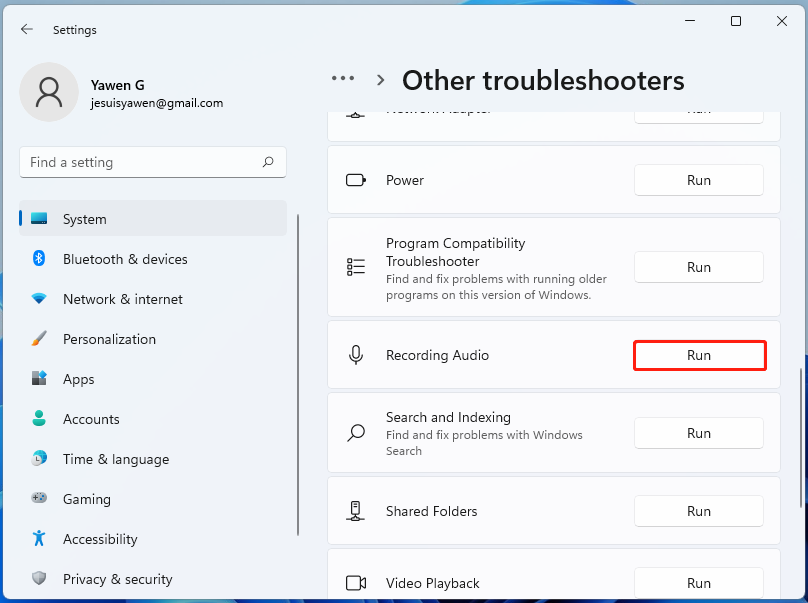Click the globe clock icon for Time & language

(x=39, y=458)
